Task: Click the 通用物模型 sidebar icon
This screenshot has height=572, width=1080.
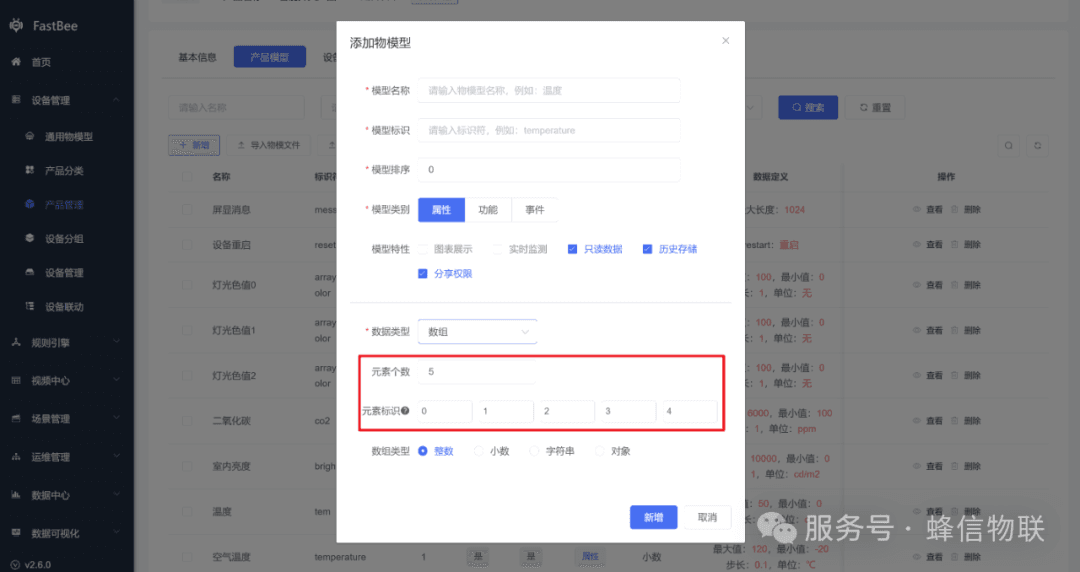Action: click(30, 136)
